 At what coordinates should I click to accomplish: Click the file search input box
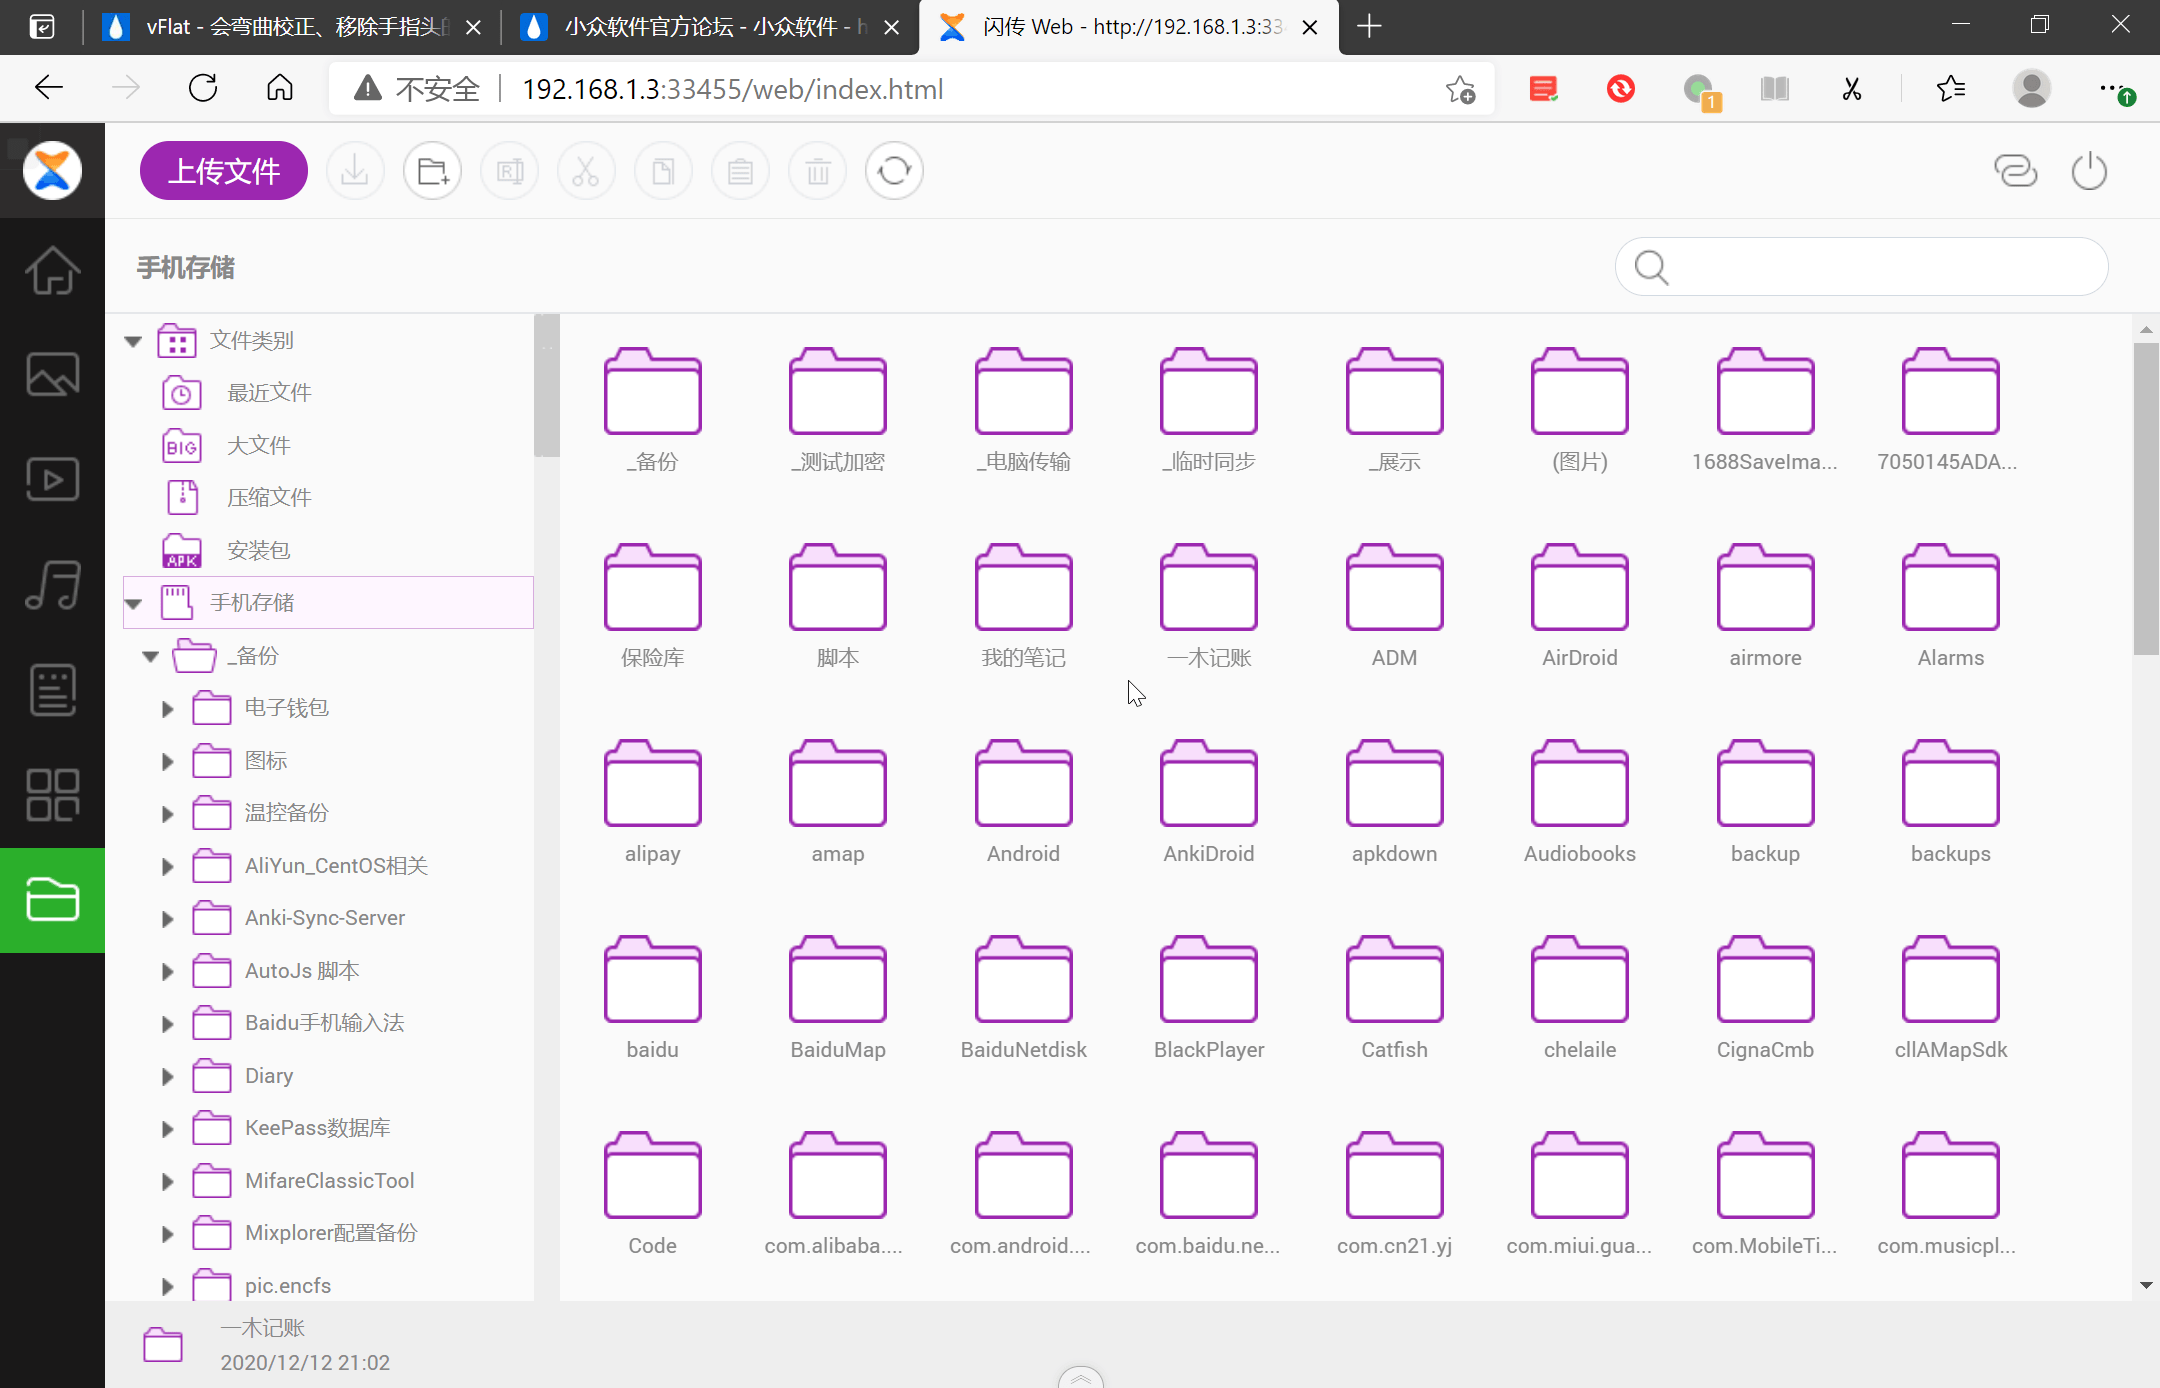click(x=1880, y=267)
